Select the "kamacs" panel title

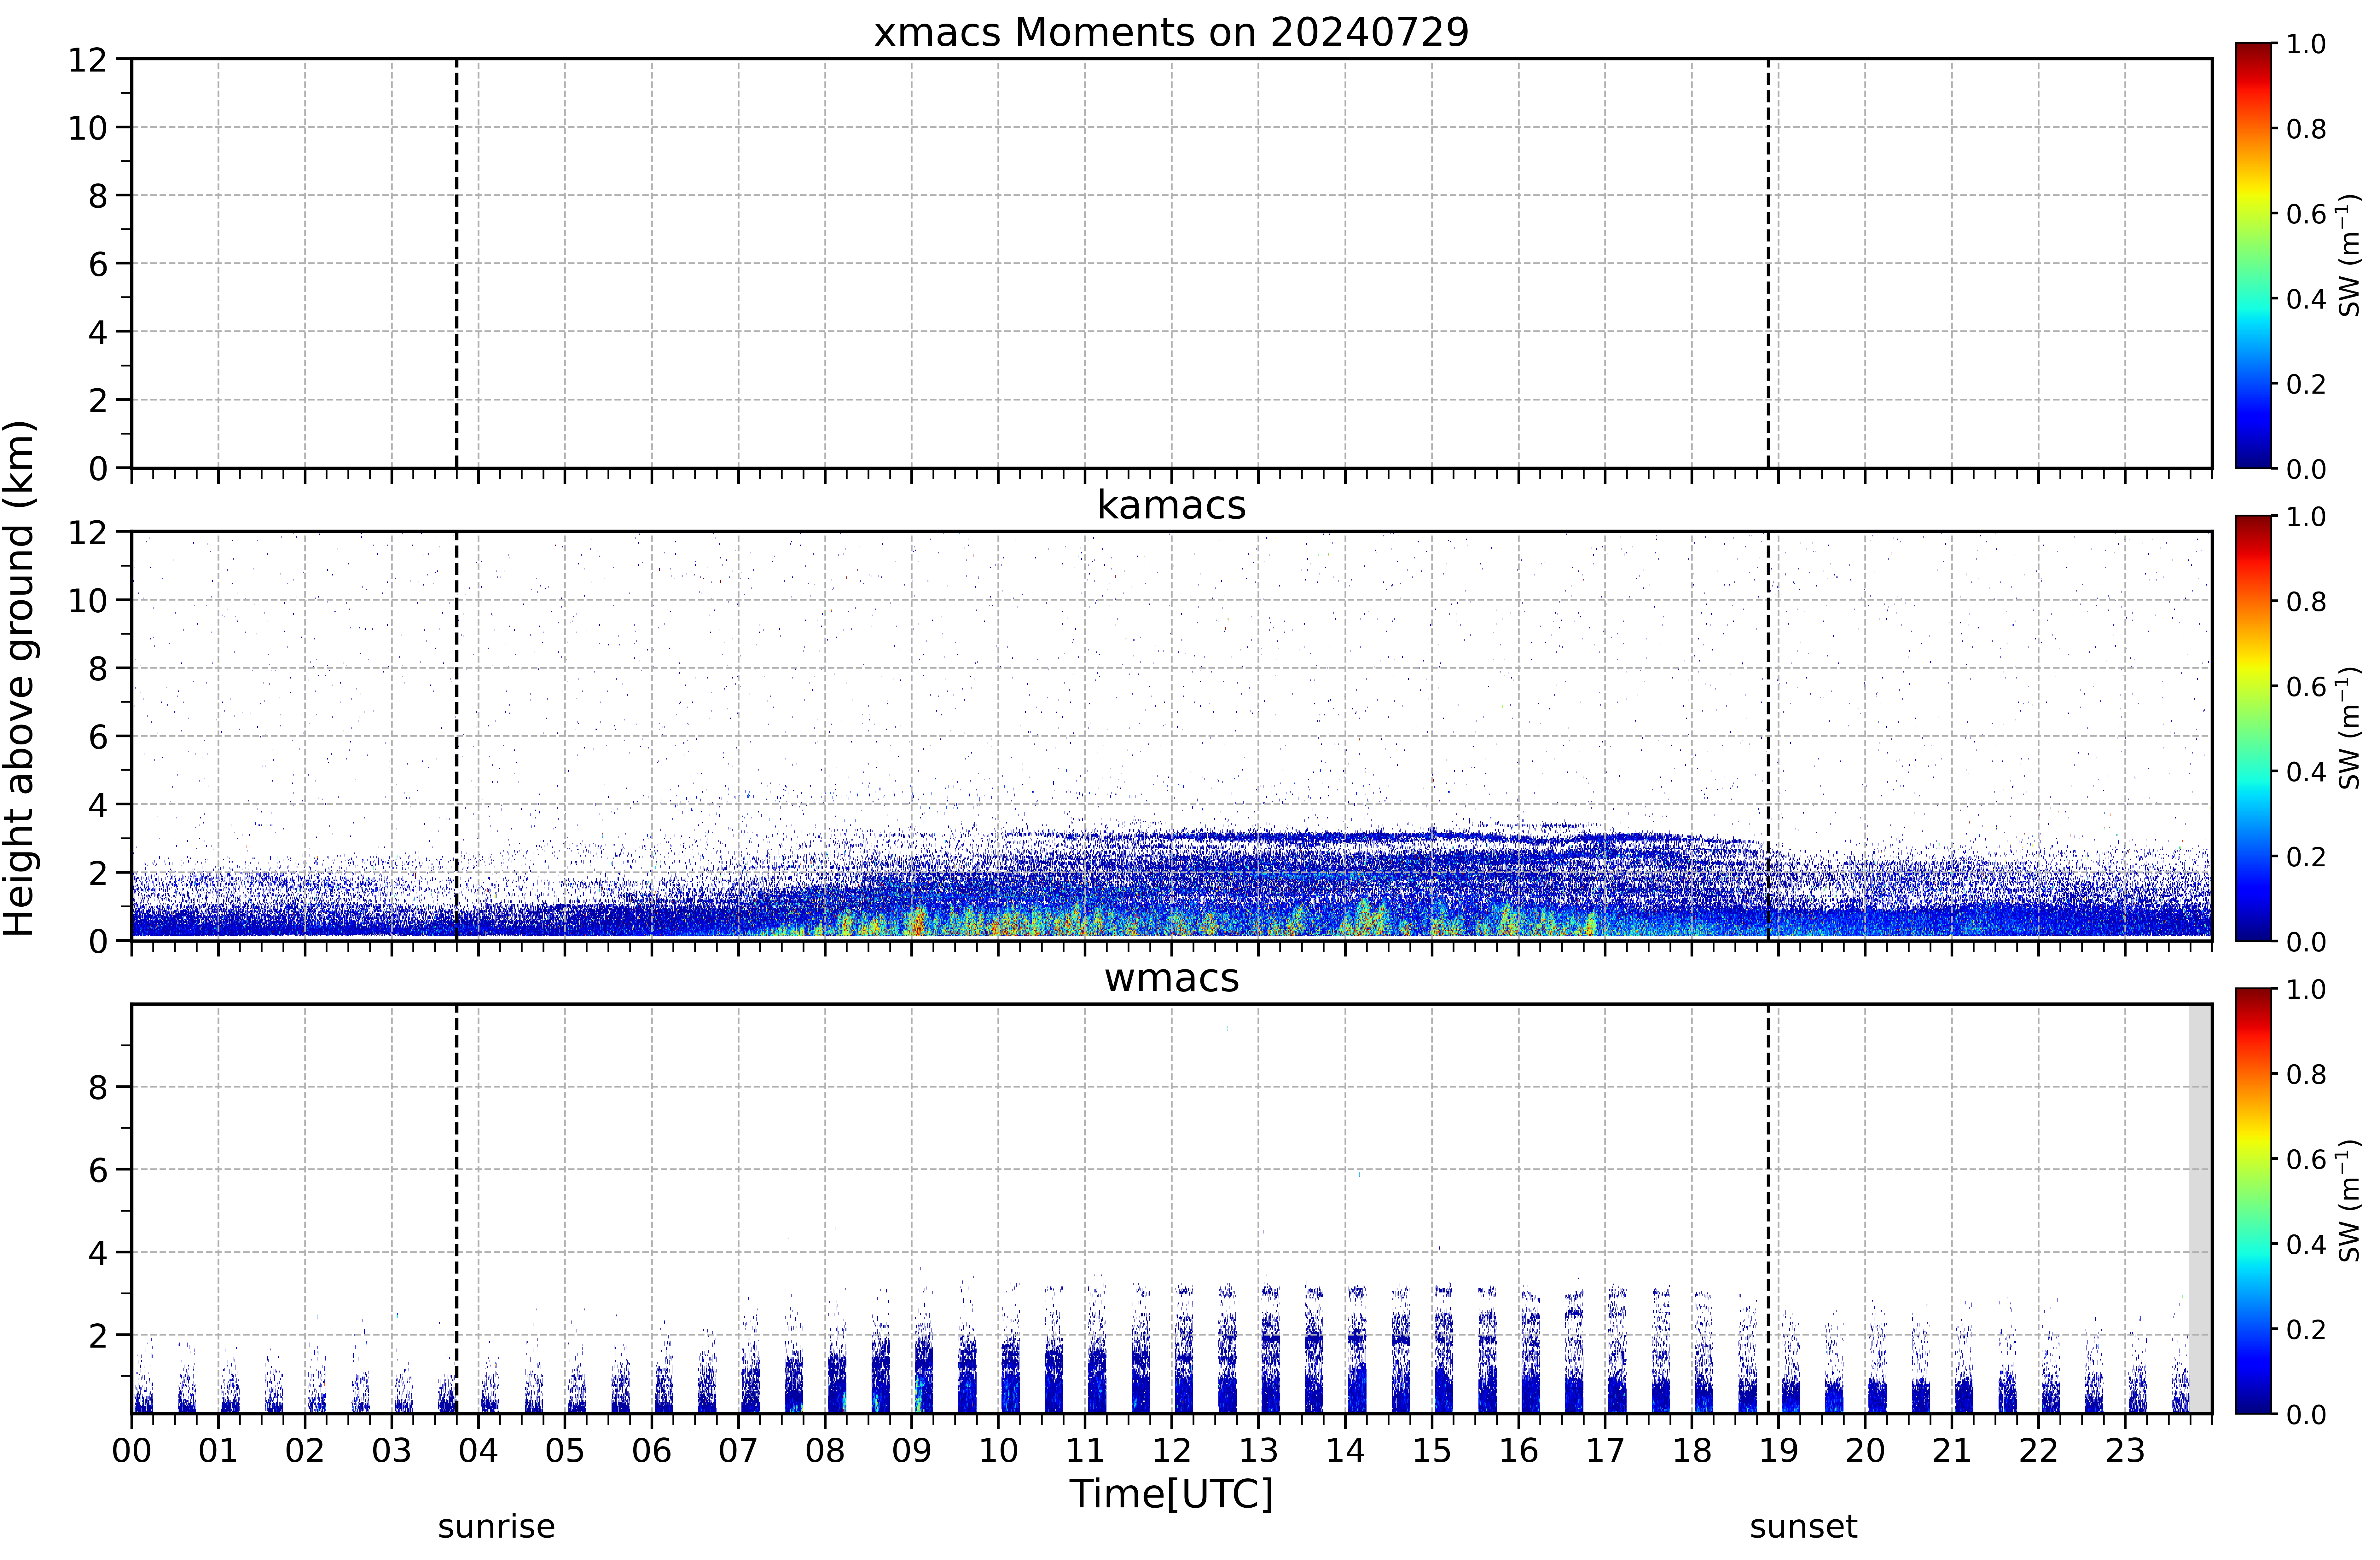(1171, 505)
